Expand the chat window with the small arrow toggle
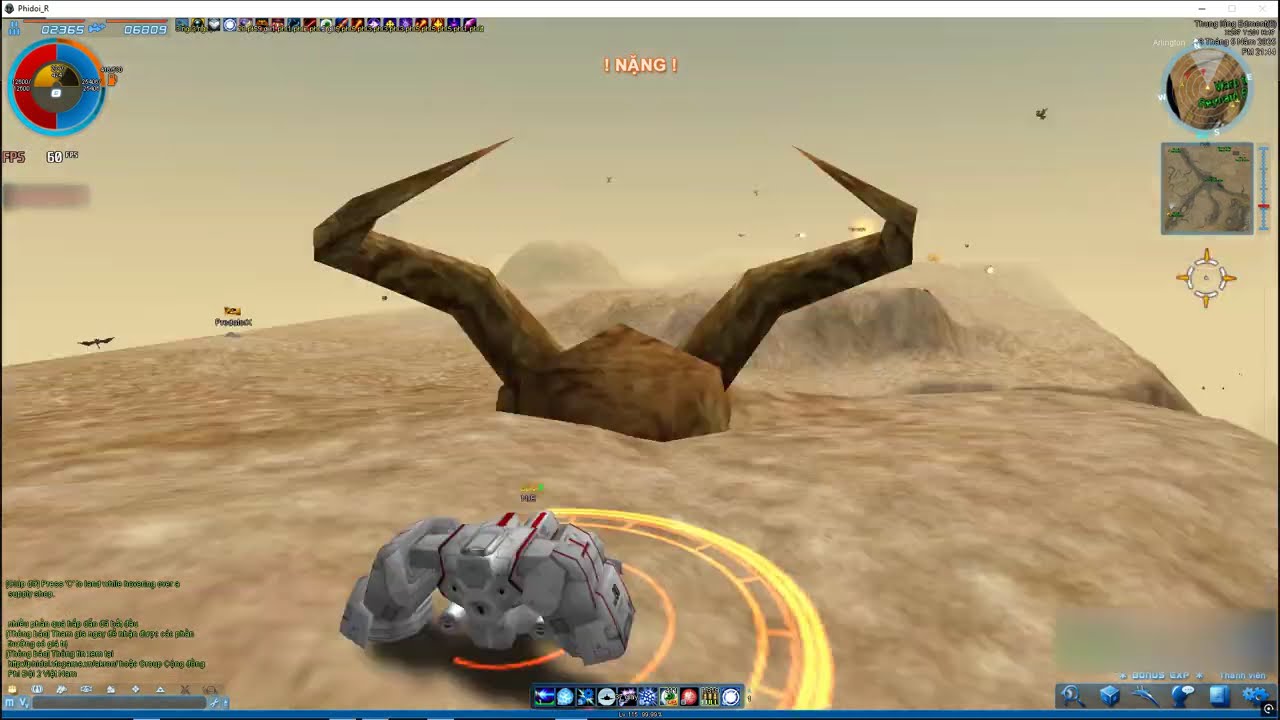The width and height of the screenshot is (1280, 720). (225, 703)
